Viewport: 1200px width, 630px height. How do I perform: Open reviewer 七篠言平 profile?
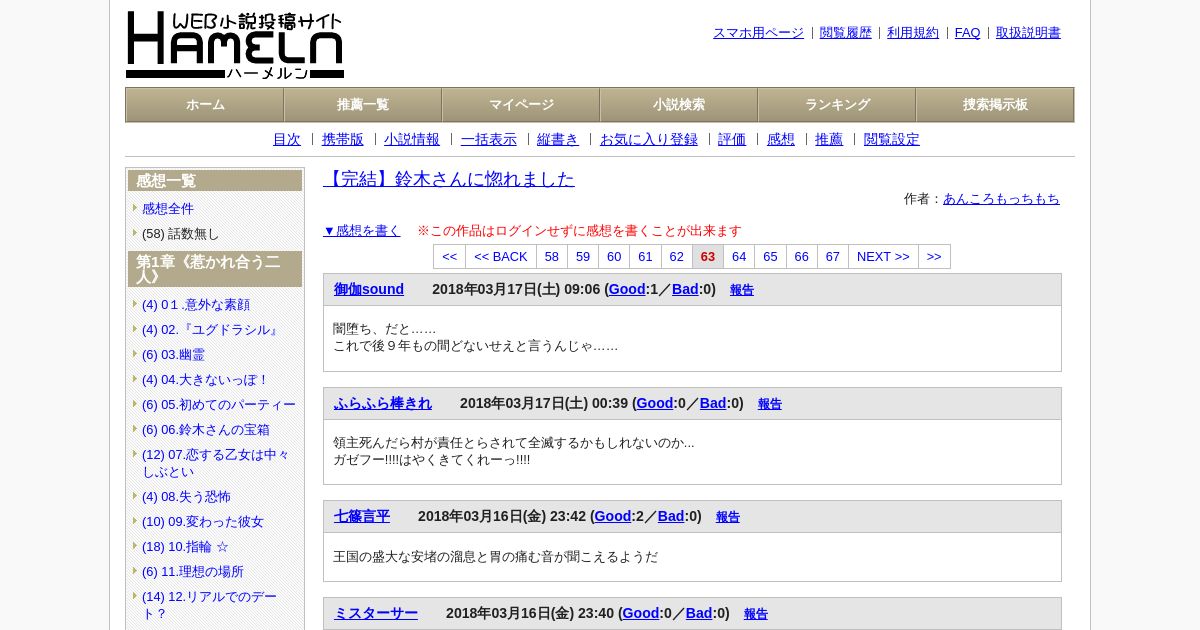pyautogui.click(x=362, y=517)
